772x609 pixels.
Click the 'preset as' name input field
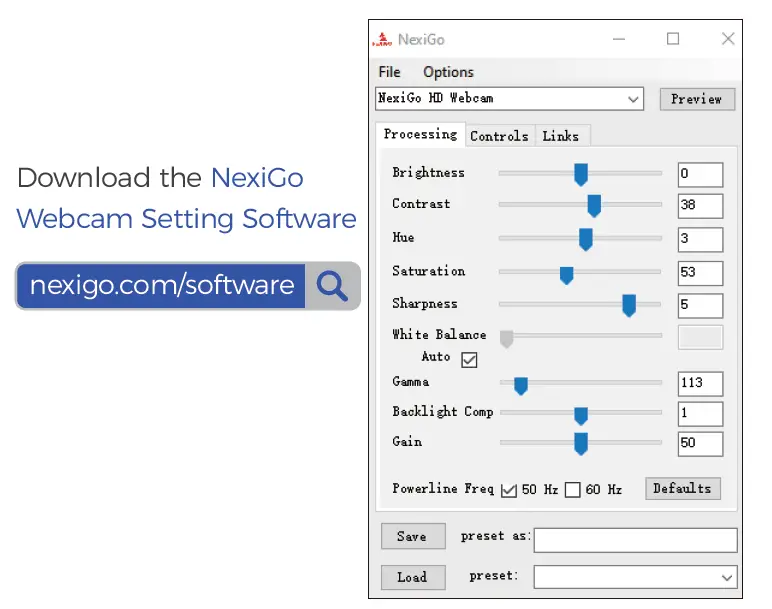(635, 541)
